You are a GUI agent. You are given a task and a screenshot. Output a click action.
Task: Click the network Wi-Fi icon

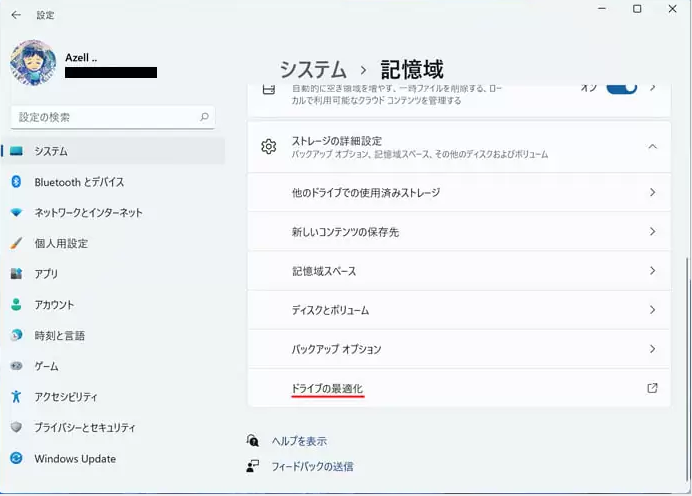16,213
